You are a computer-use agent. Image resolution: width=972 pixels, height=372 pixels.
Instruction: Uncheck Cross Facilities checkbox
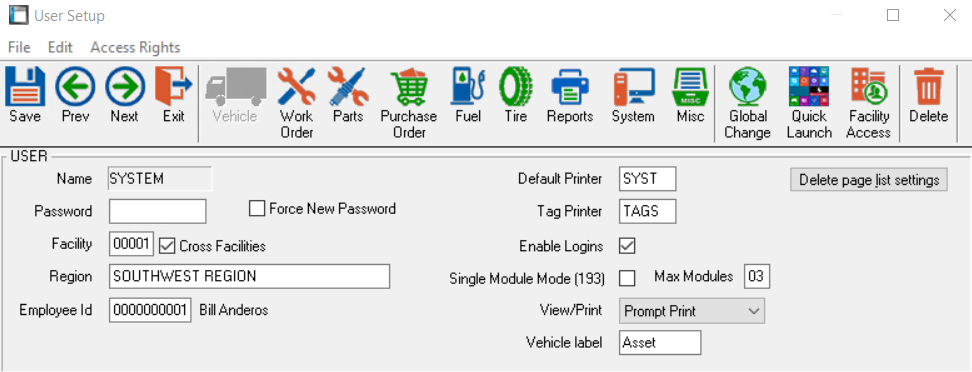point(167,246)
